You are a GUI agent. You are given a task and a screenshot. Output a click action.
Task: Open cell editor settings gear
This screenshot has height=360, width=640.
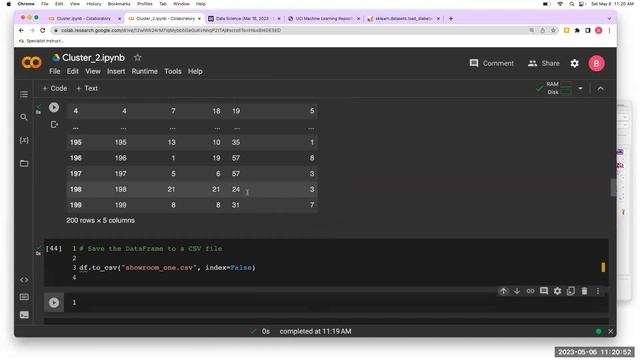tap(557, 291)
